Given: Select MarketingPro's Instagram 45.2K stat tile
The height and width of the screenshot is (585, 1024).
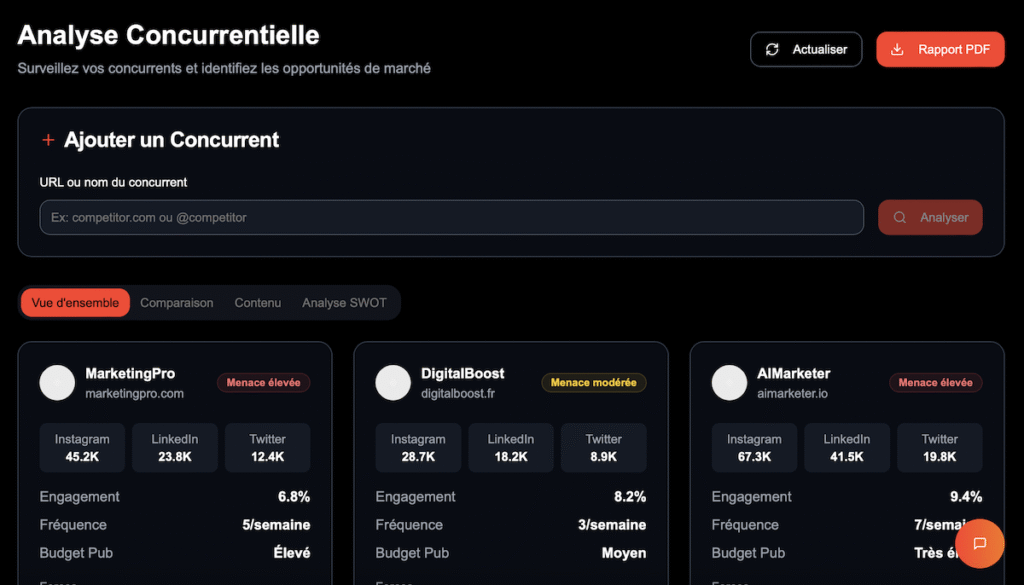Looking at the screenshot, I should (83, 448).
